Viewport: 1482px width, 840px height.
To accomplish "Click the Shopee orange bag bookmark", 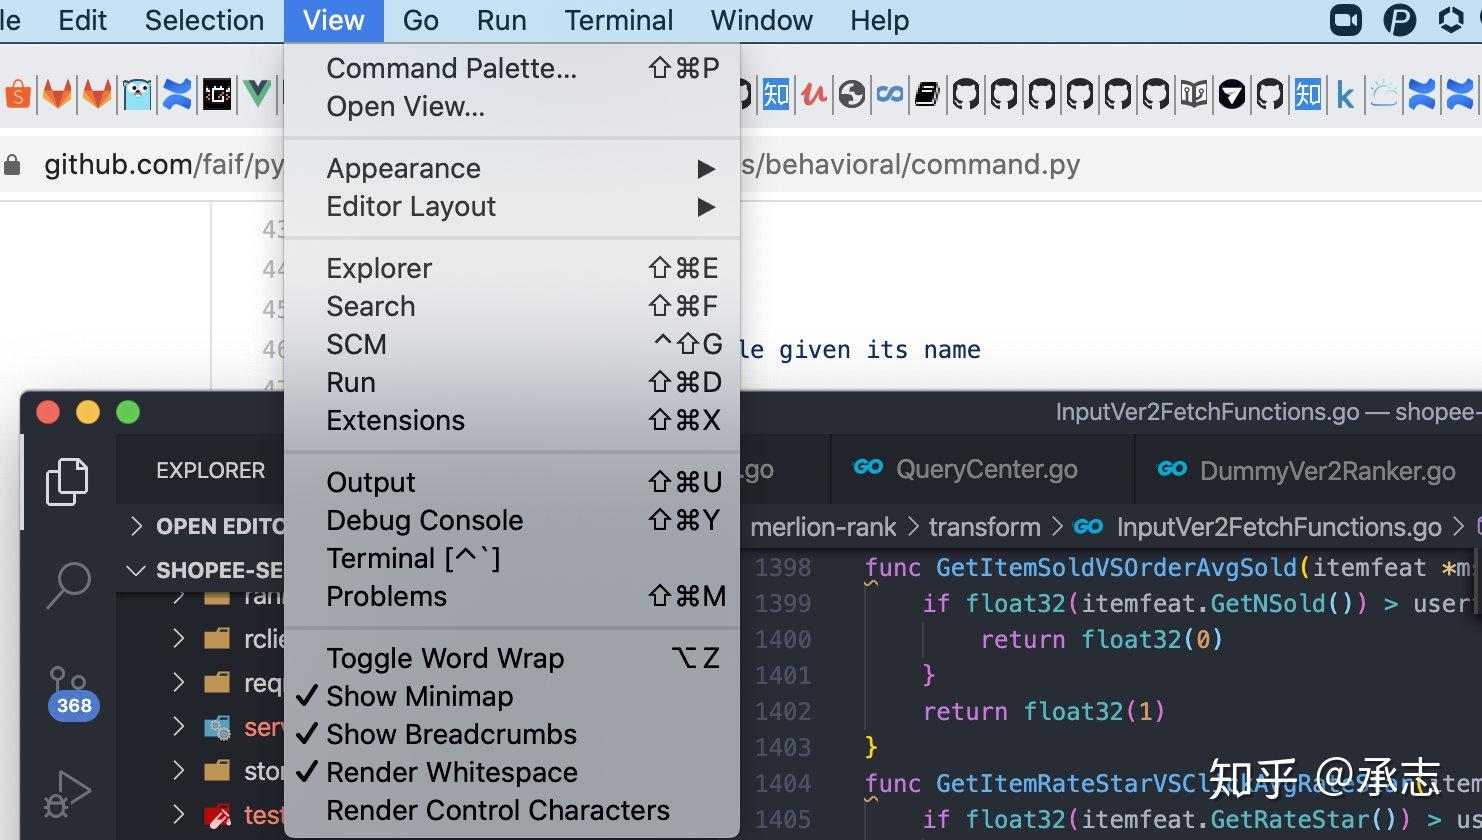I will (18, 95).
